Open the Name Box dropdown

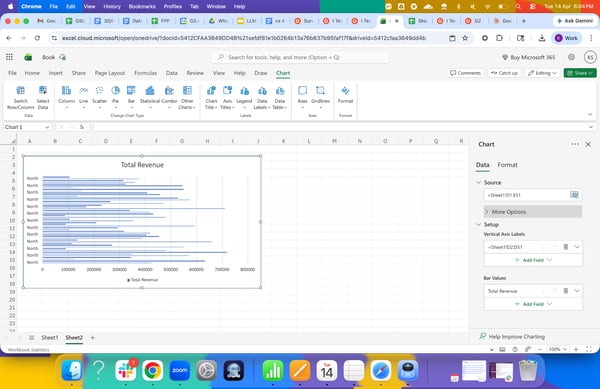47,127
